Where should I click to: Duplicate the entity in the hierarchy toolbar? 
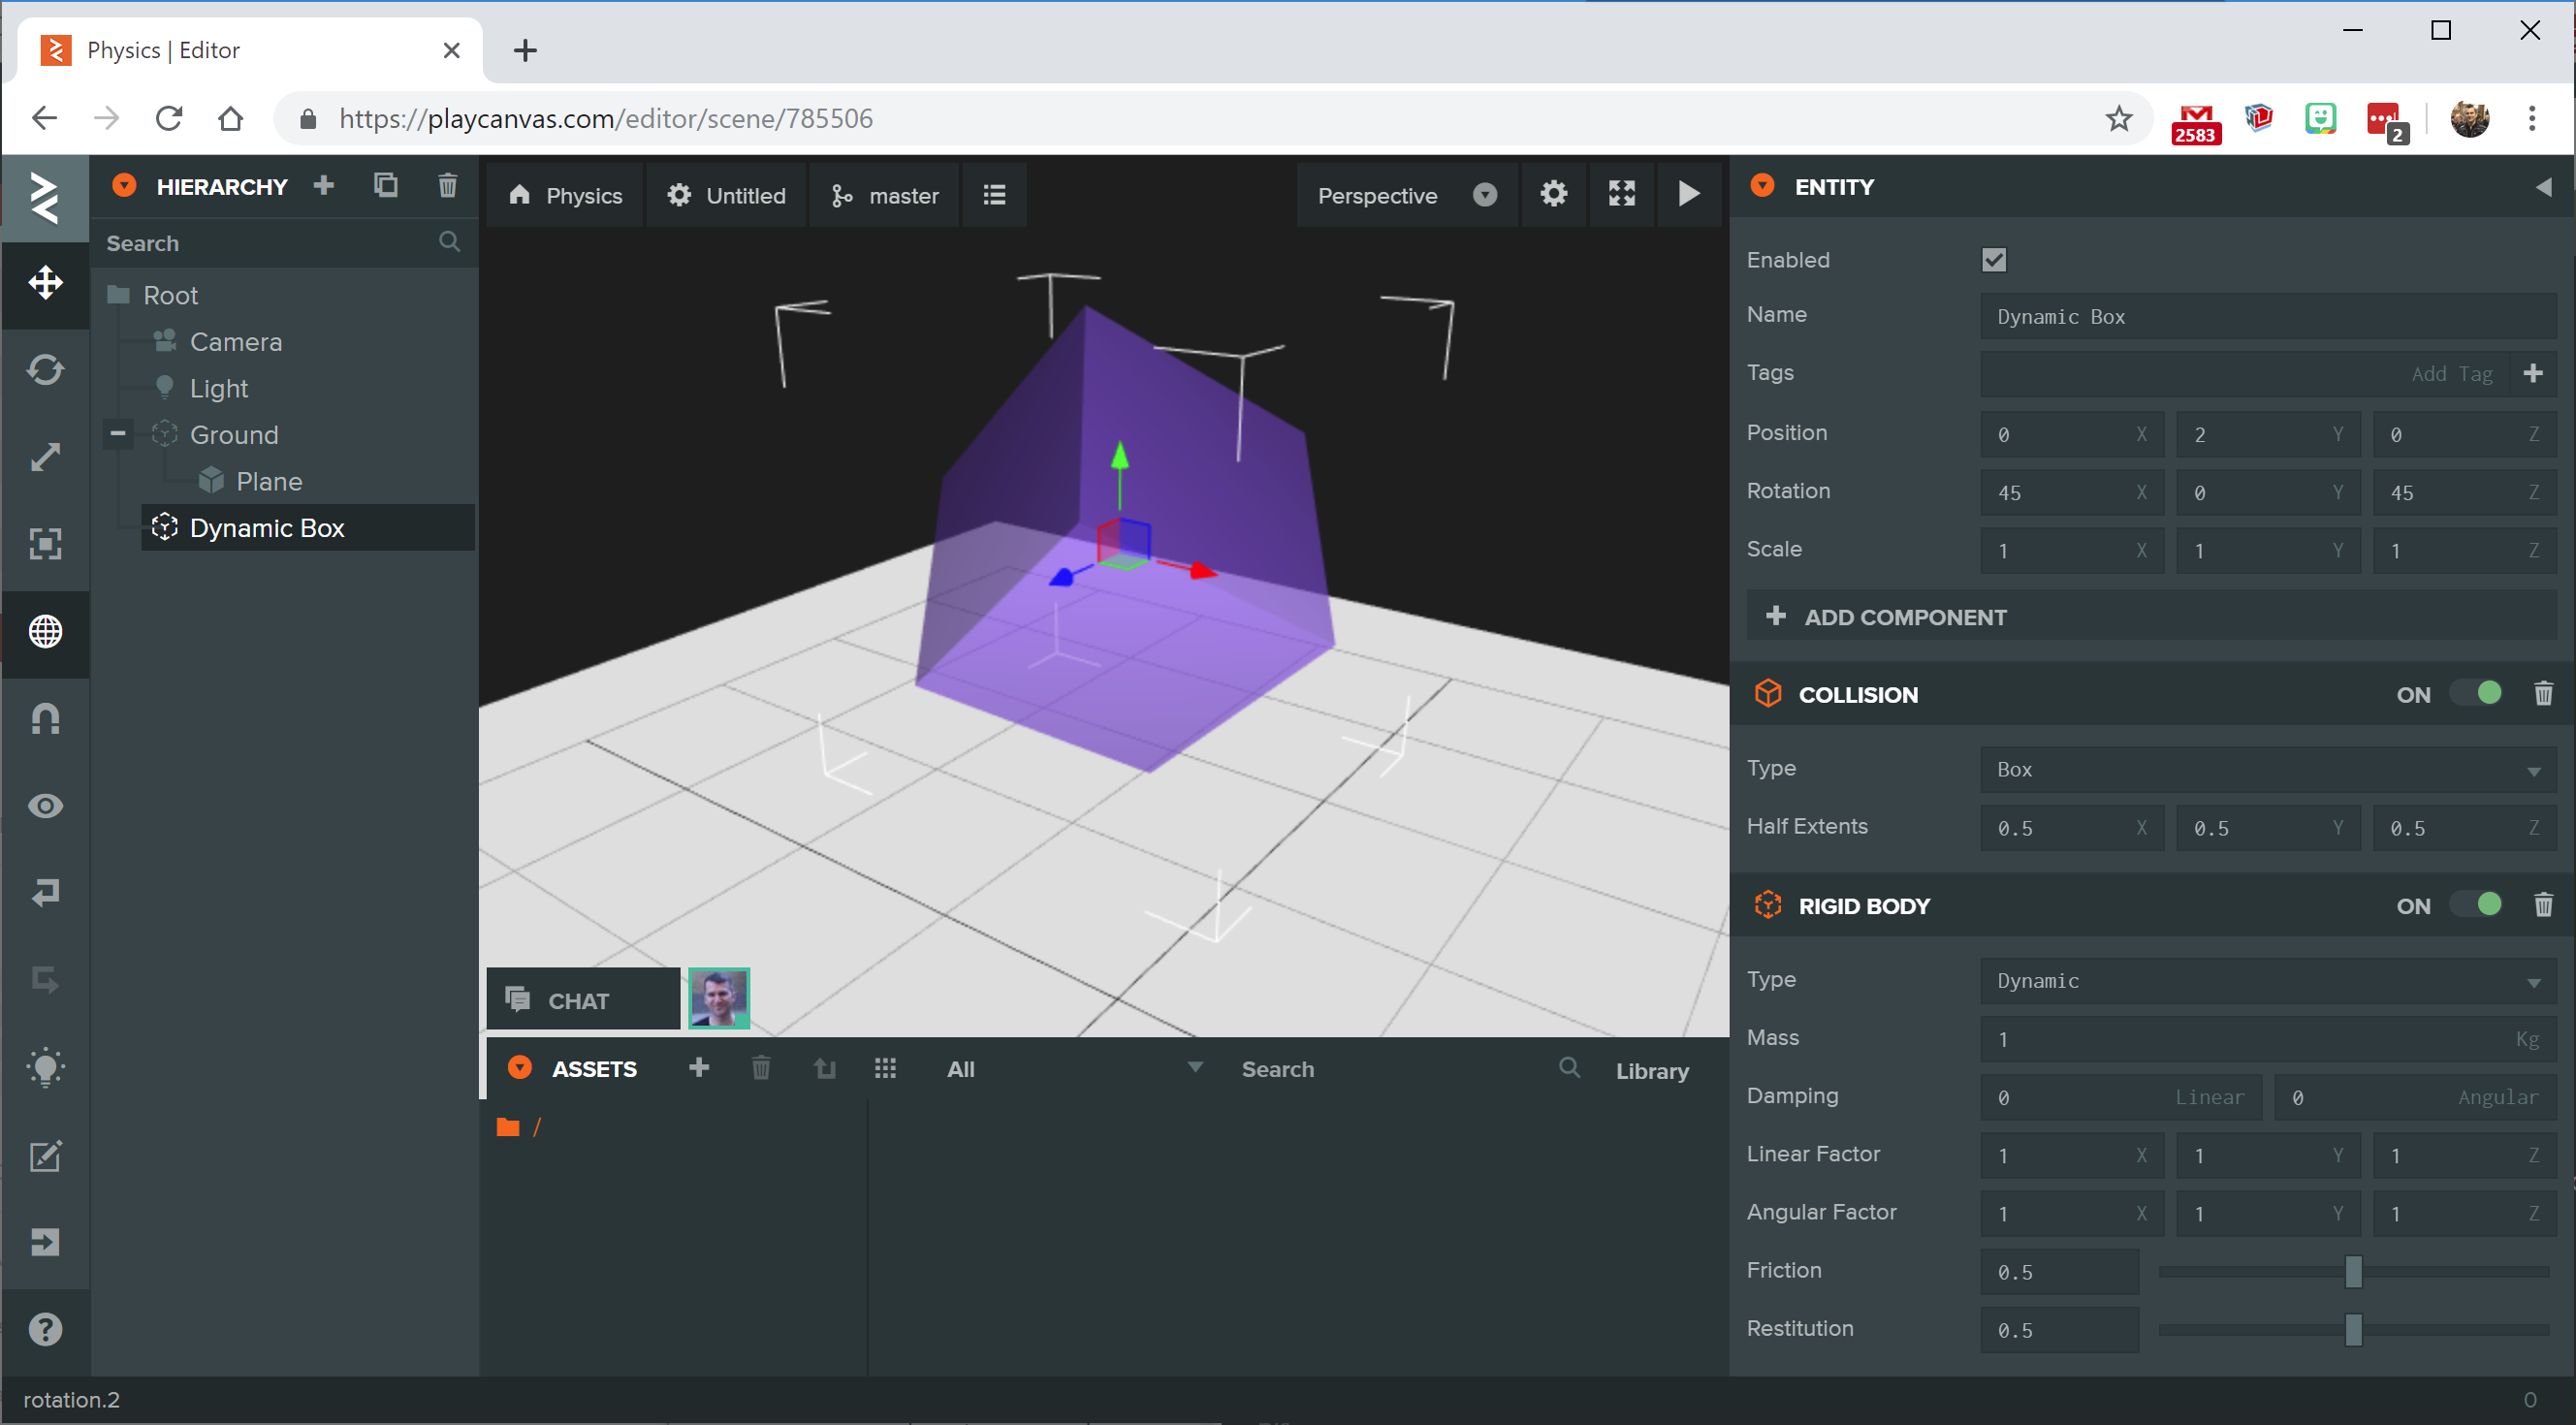[x=385, y=186]
